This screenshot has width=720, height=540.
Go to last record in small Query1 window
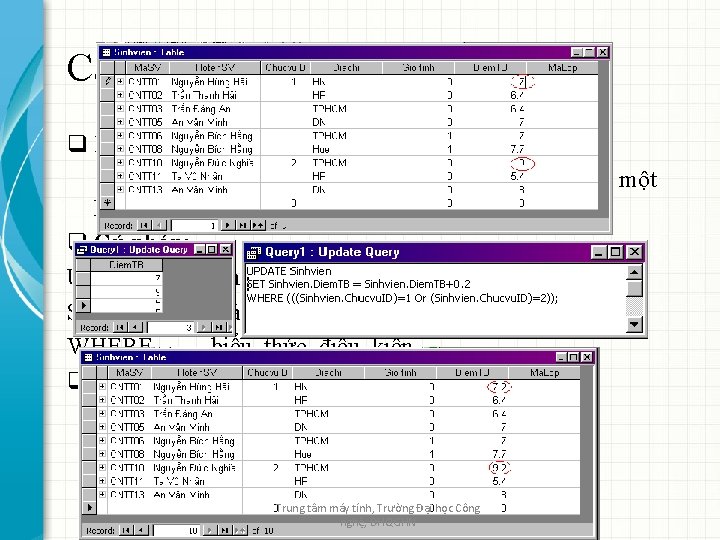(219, 327)
